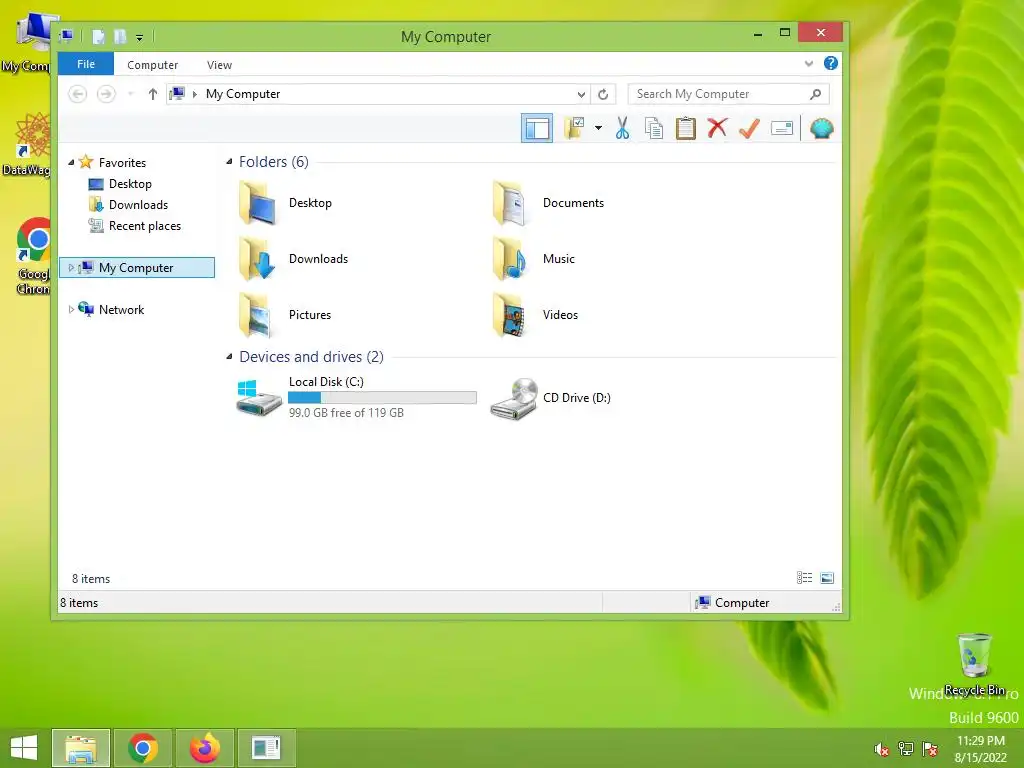Open the Computer ribbon tab
The width and height of the screenshot is (1024, 768).
coord(152,65)
